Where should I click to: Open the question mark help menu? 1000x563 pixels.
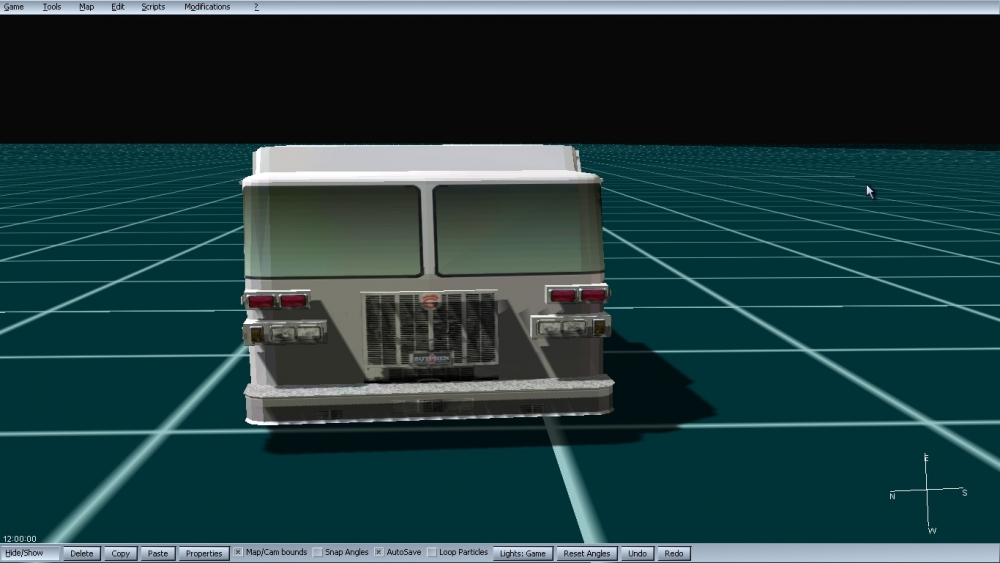coord(256,7)
